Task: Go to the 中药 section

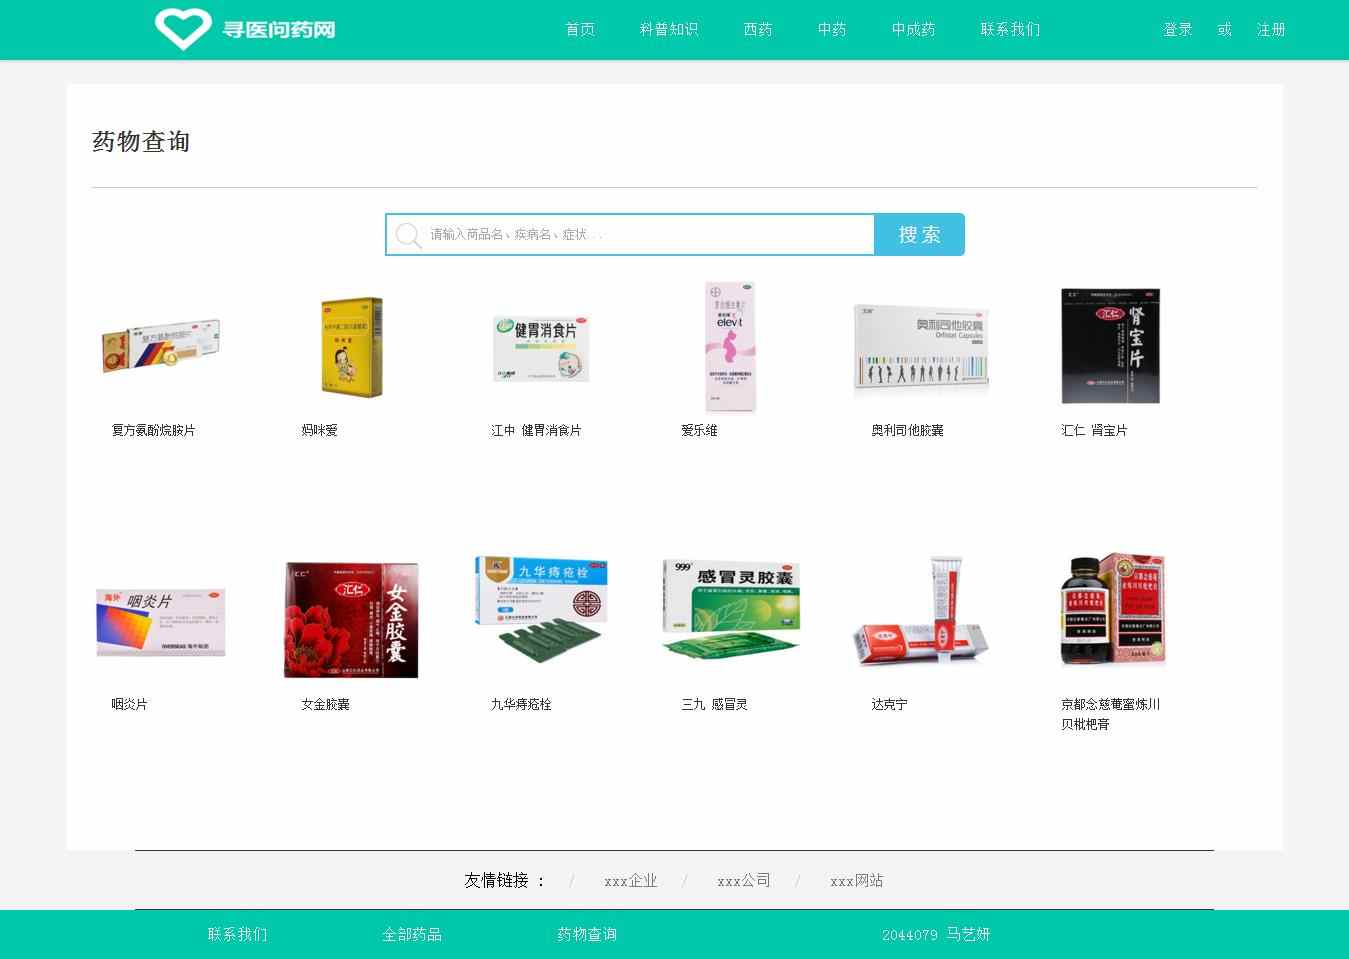Action: click(x=832, y=30)
